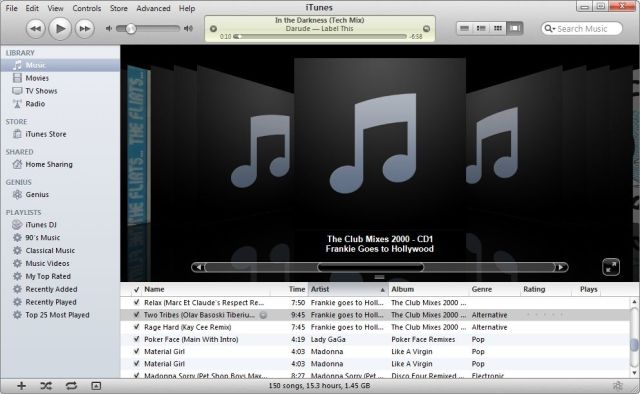Open the Controls menu
Viewport: 640px width, 394px height.
(87, 8)
